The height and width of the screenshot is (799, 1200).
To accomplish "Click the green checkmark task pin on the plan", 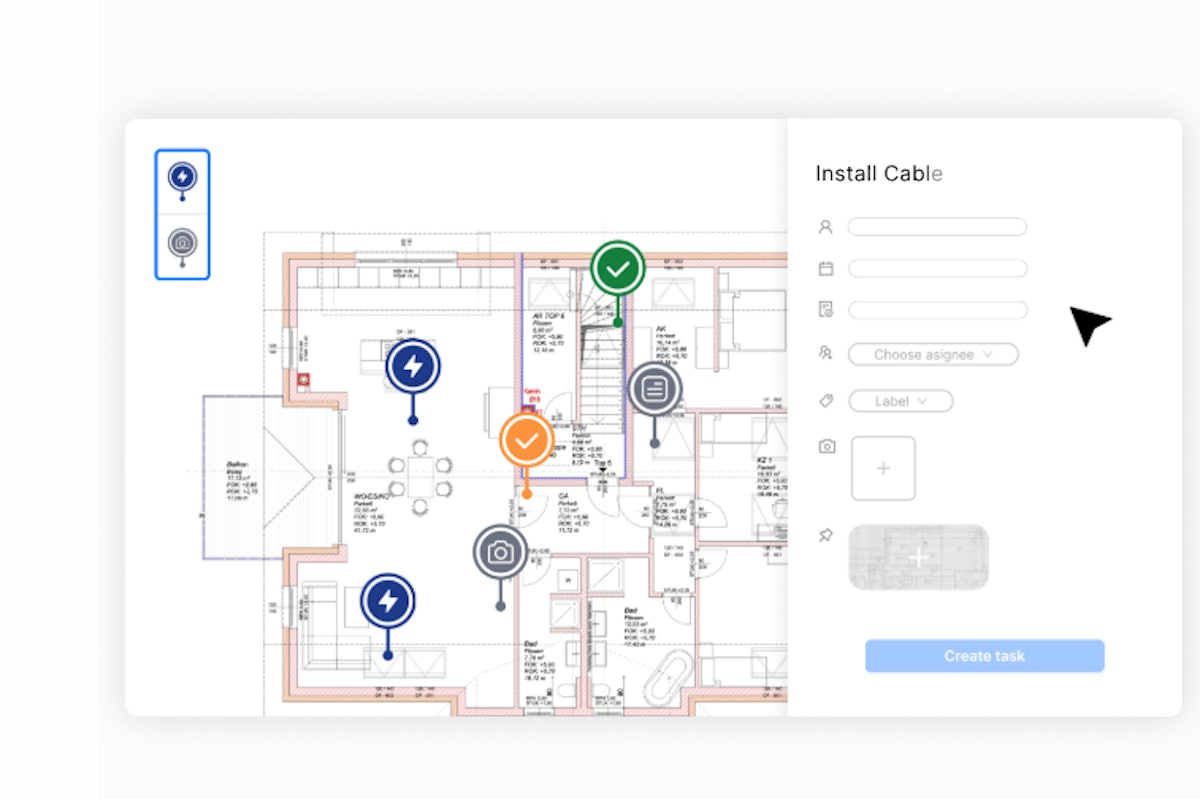I will (618, 267).
